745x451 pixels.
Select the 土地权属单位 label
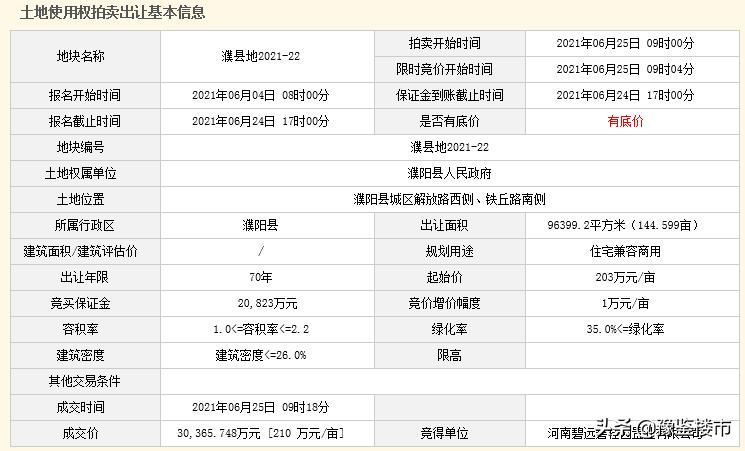tap(80, 173)
